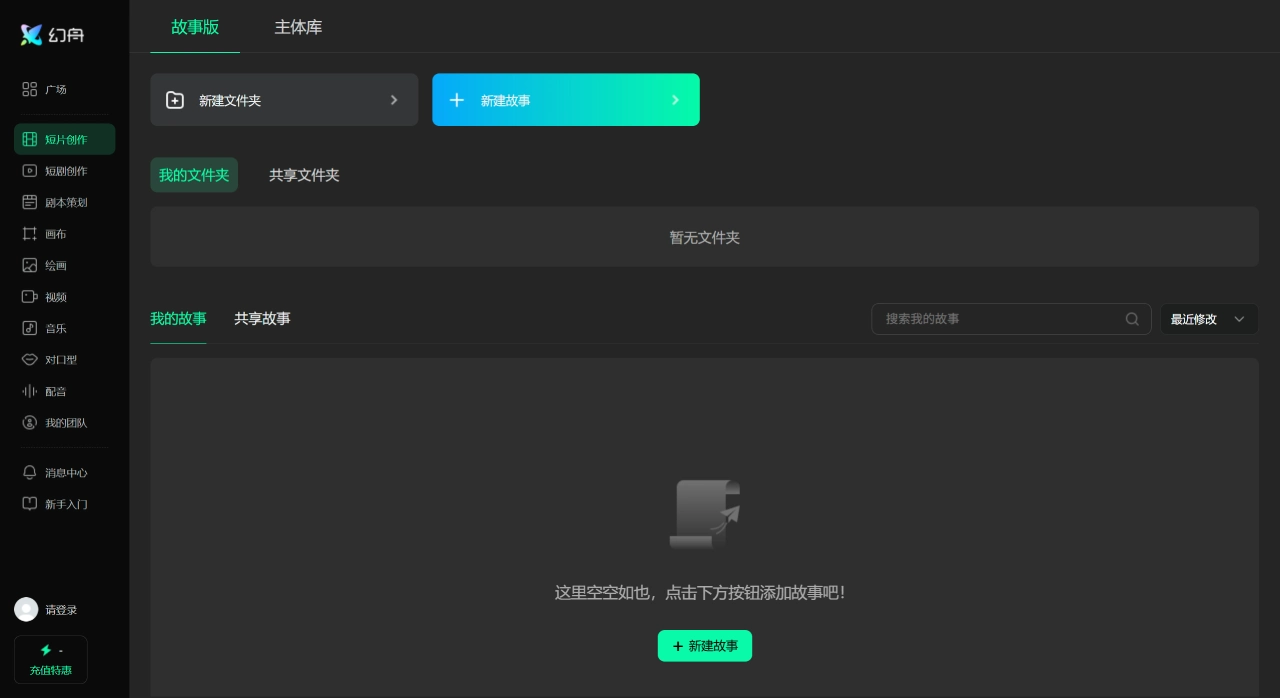Screen dimensions: 1280x698
Task: Select the 共享故事 tab
Action: pos(263,319)
